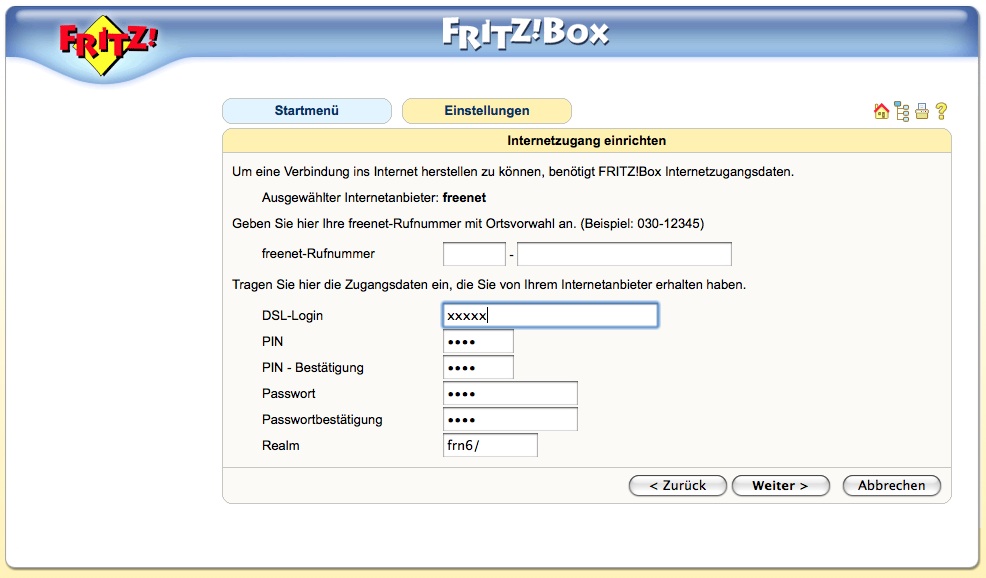Click the PIN - Bestätigung field
986x578 pixels.
coord(478,367)
